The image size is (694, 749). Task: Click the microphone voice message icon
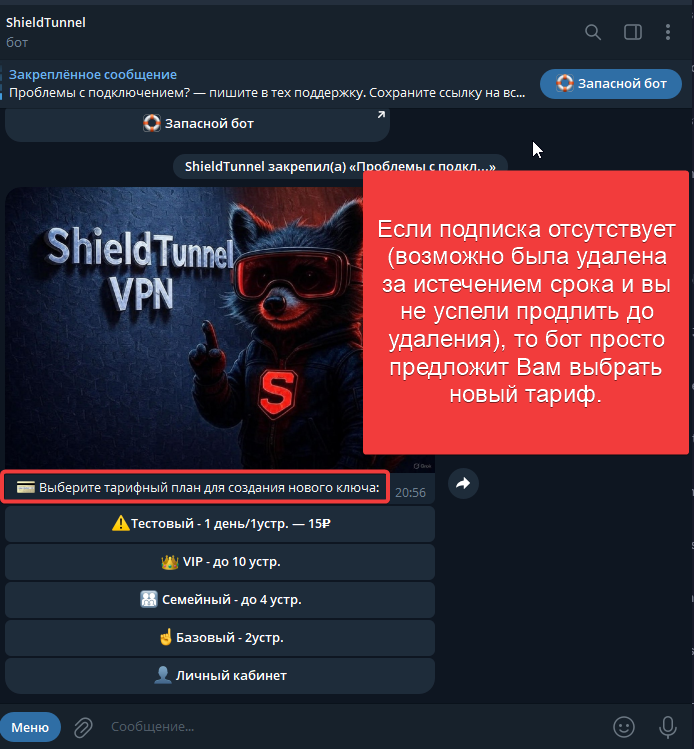point(667,727)
